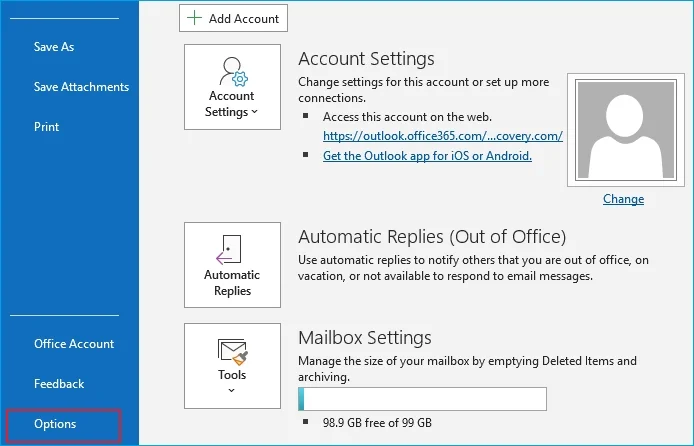Click the Change link under photo
The width and height of the screenshot is (694, 446).
click(623, 199)
